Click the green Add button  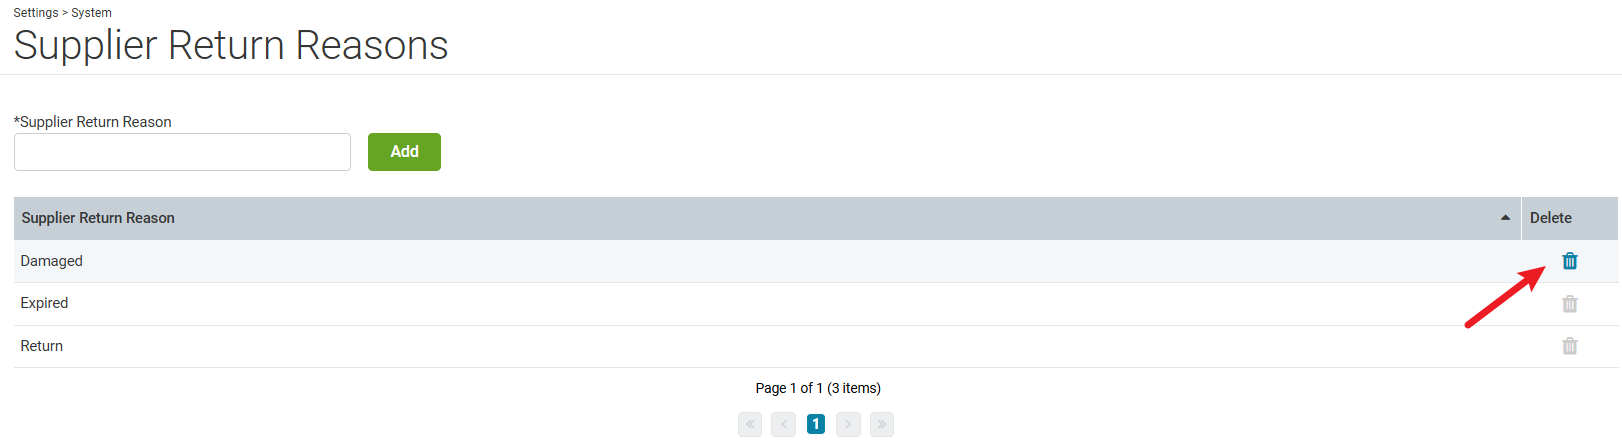[x=404, y=152]
